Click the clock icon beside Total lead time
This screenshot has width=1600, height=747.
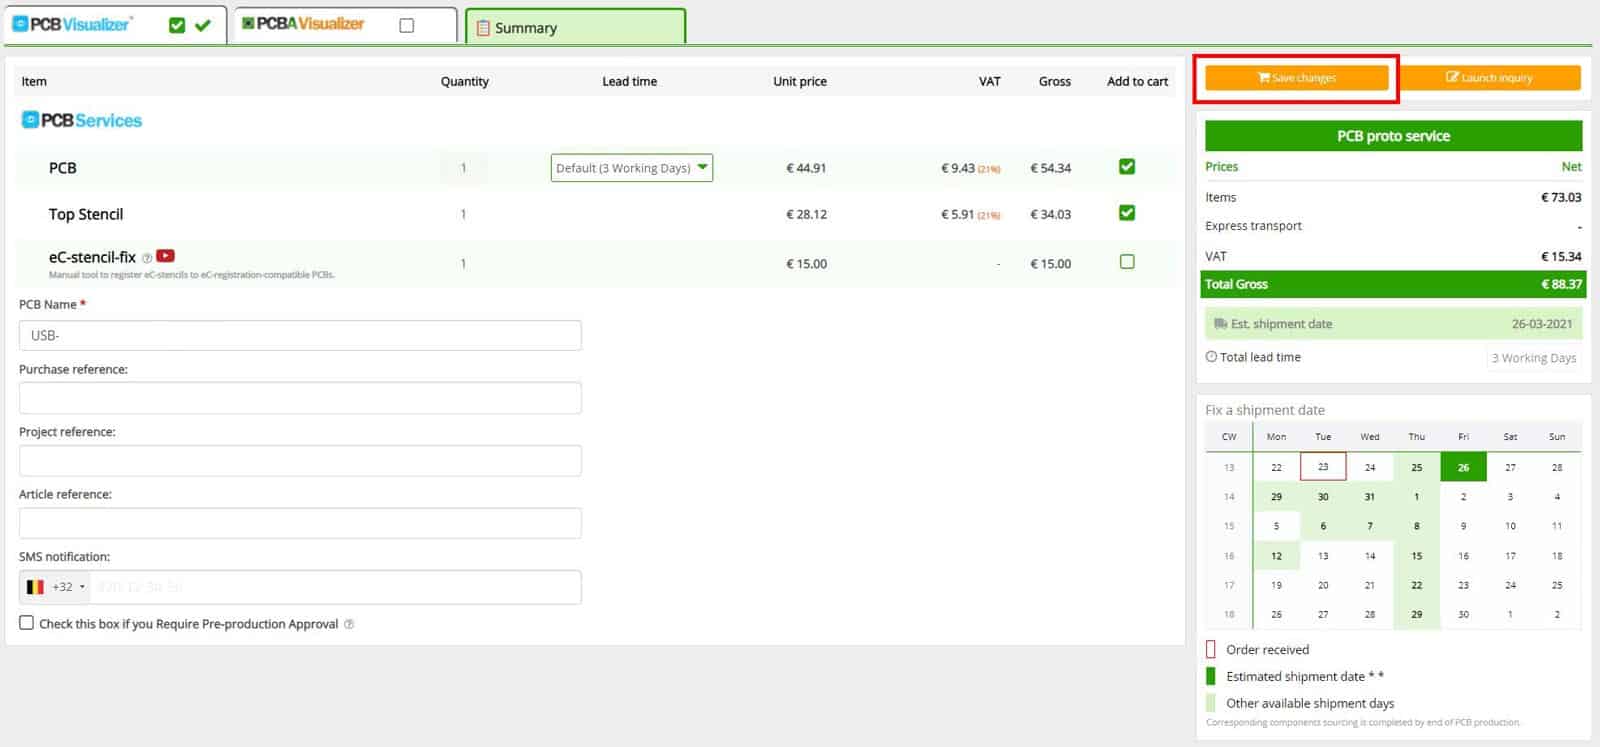1211,357
